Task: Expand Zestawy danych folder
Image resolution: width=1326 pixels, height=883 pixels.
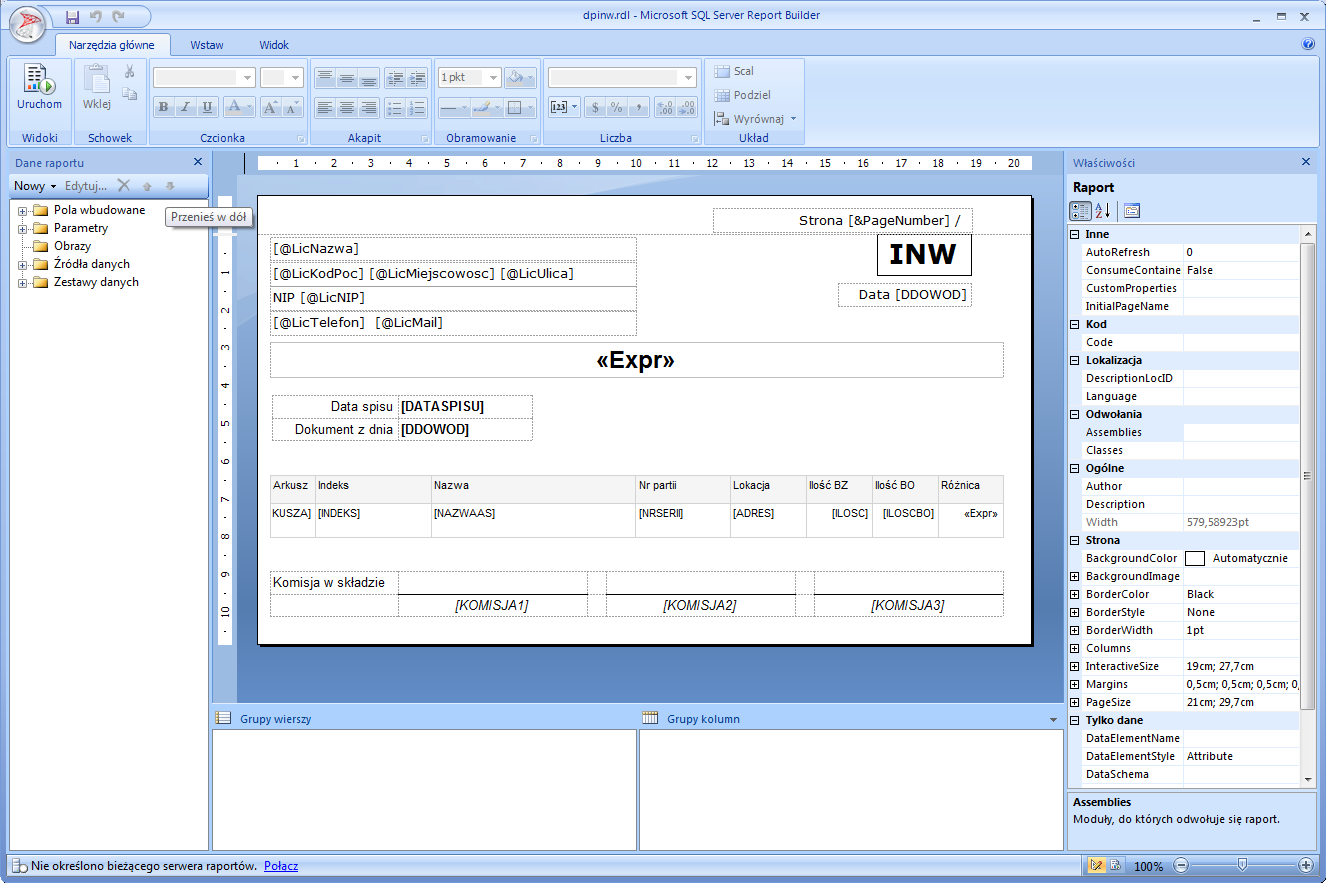Action: [22, 283]
